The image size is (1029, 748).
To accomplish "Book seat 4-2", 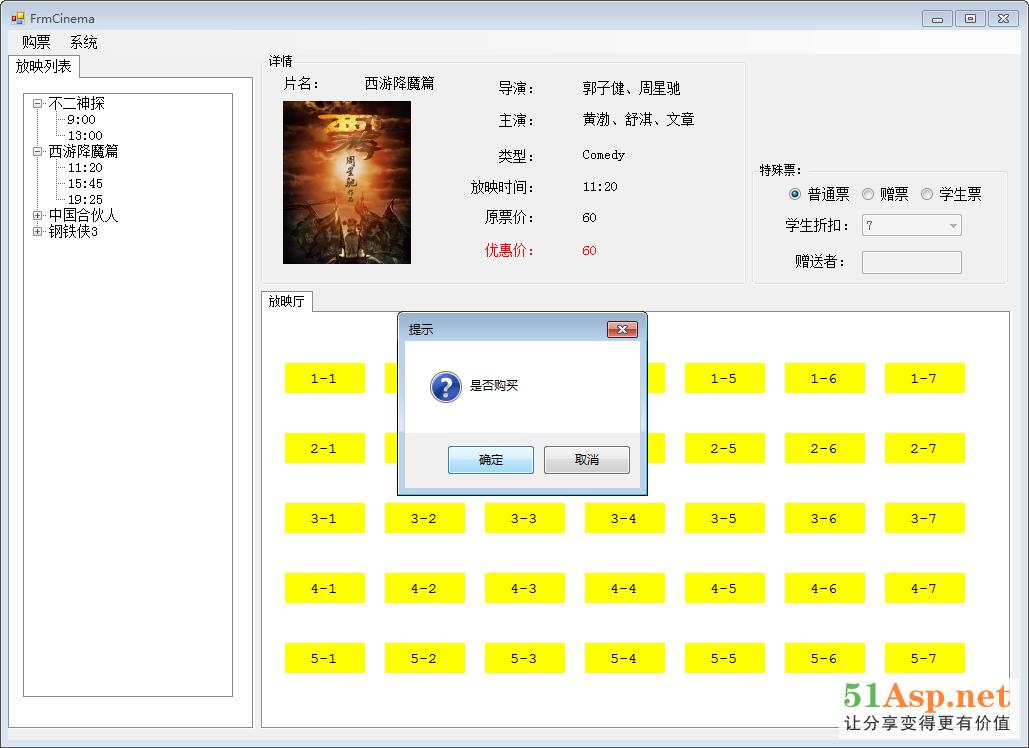I will (425, 588).
